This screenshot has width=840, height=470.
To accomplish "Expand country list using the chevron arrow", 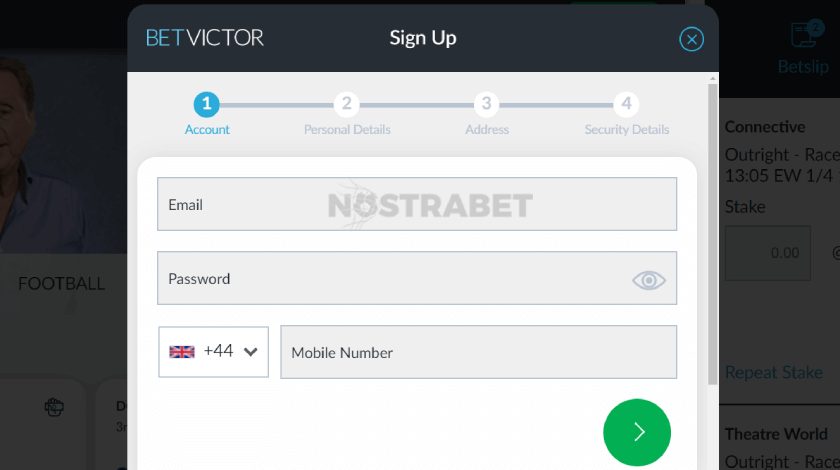I will (251, 352).
